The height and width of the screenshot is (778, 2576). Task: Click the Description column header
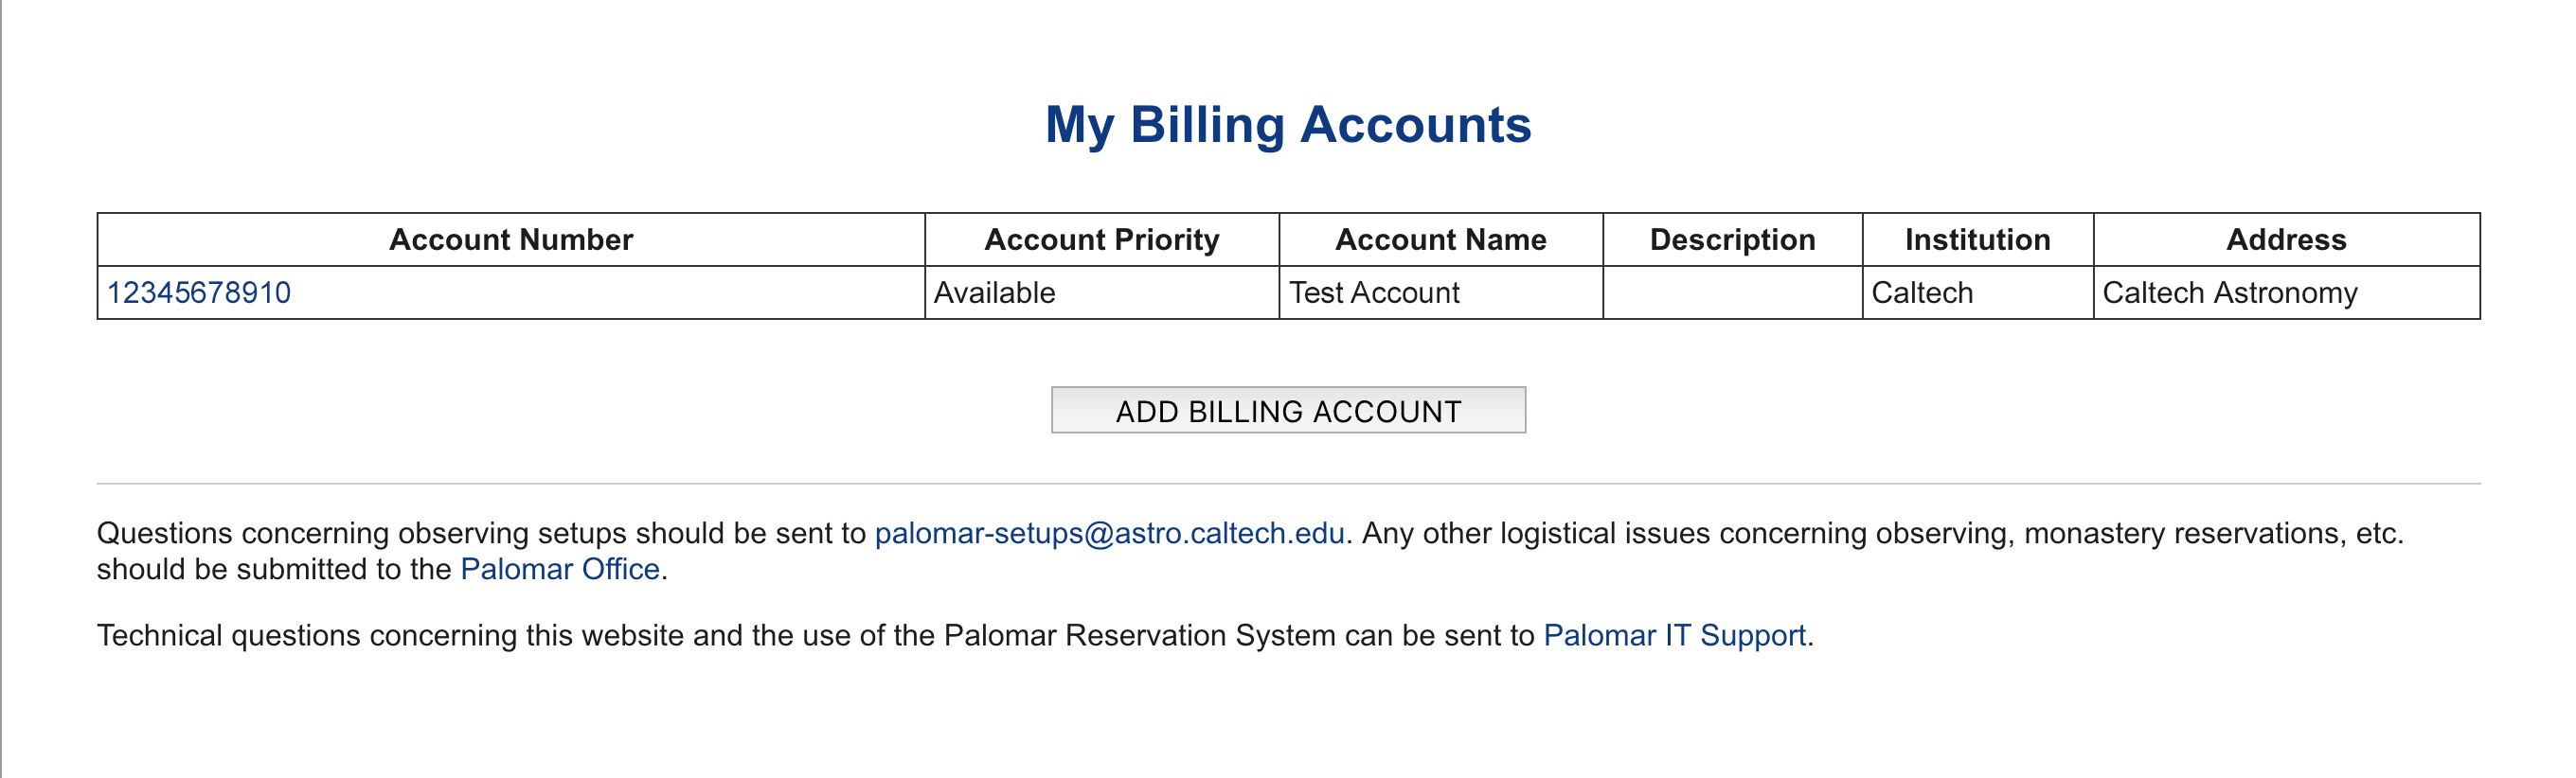click(1732, 240)
